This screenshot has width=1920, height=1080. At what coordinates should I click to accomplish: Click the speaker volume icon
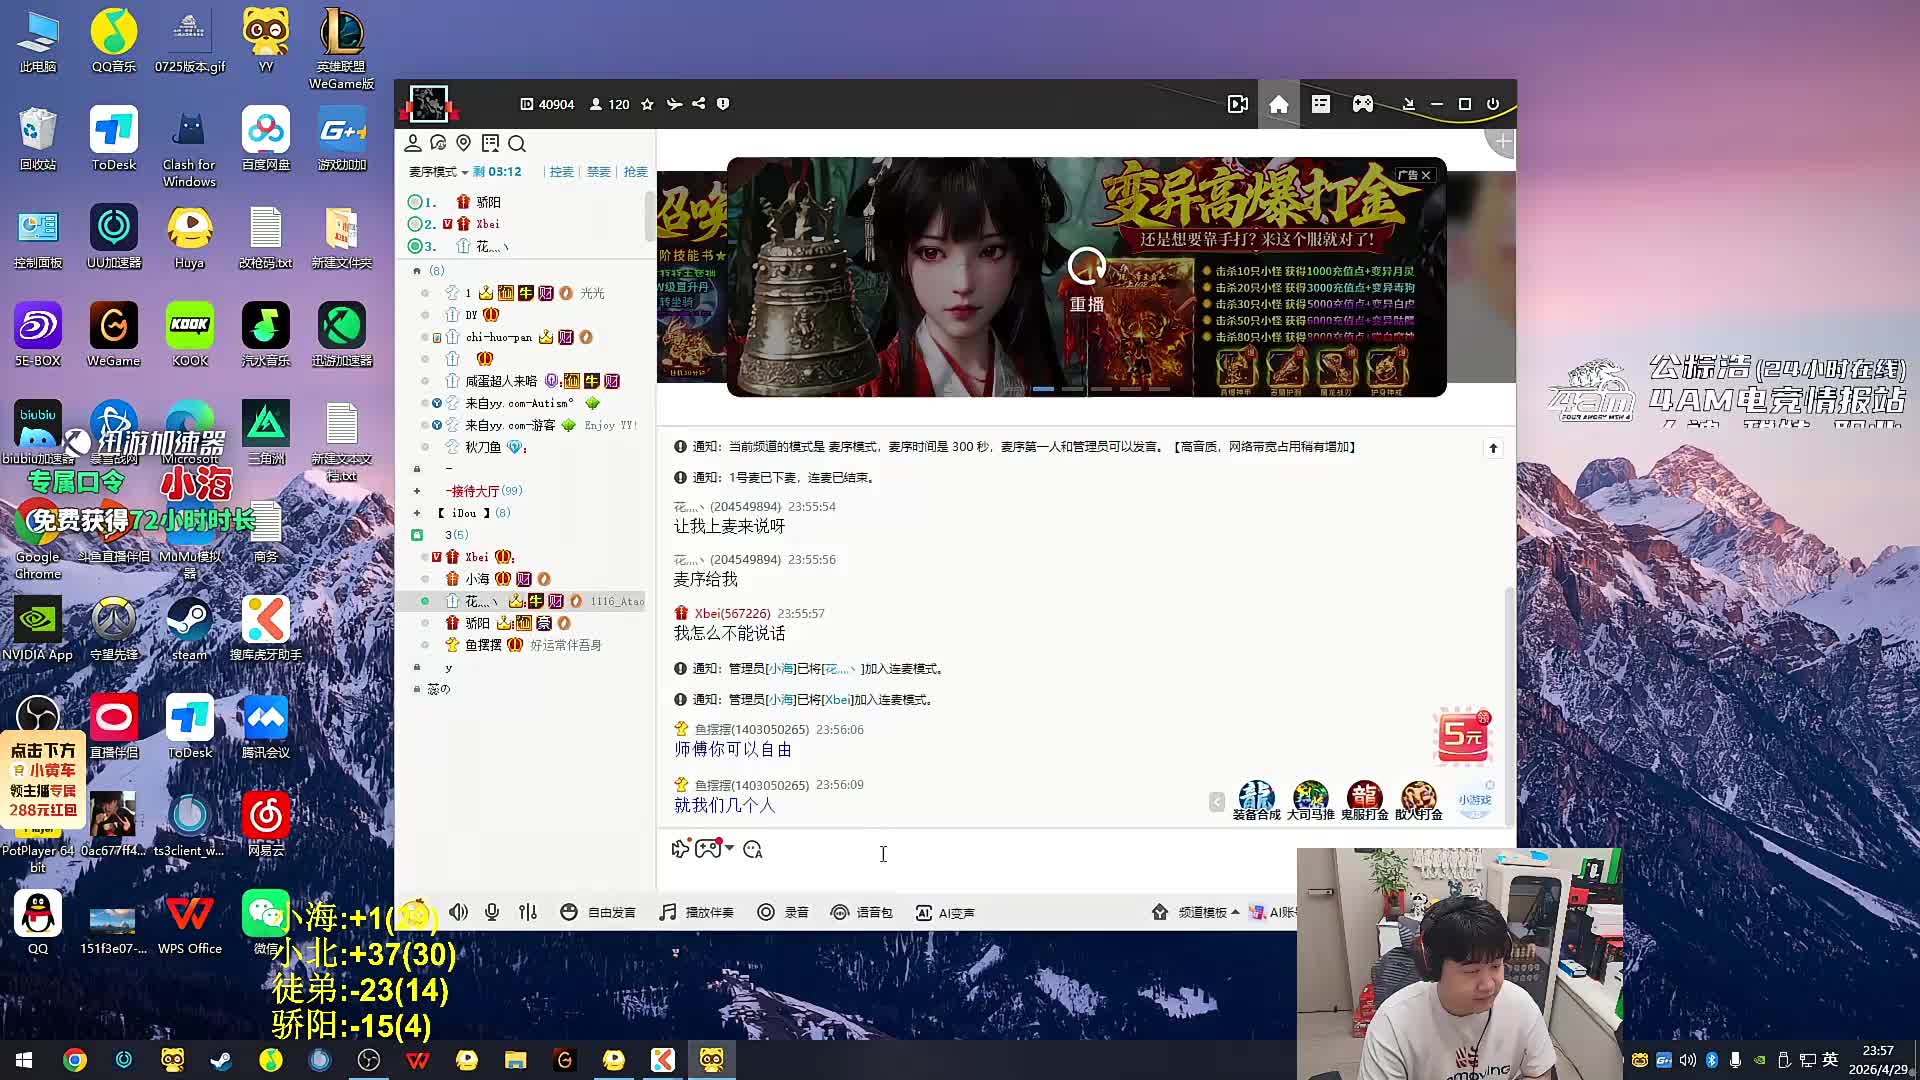(x=459, y=912)
